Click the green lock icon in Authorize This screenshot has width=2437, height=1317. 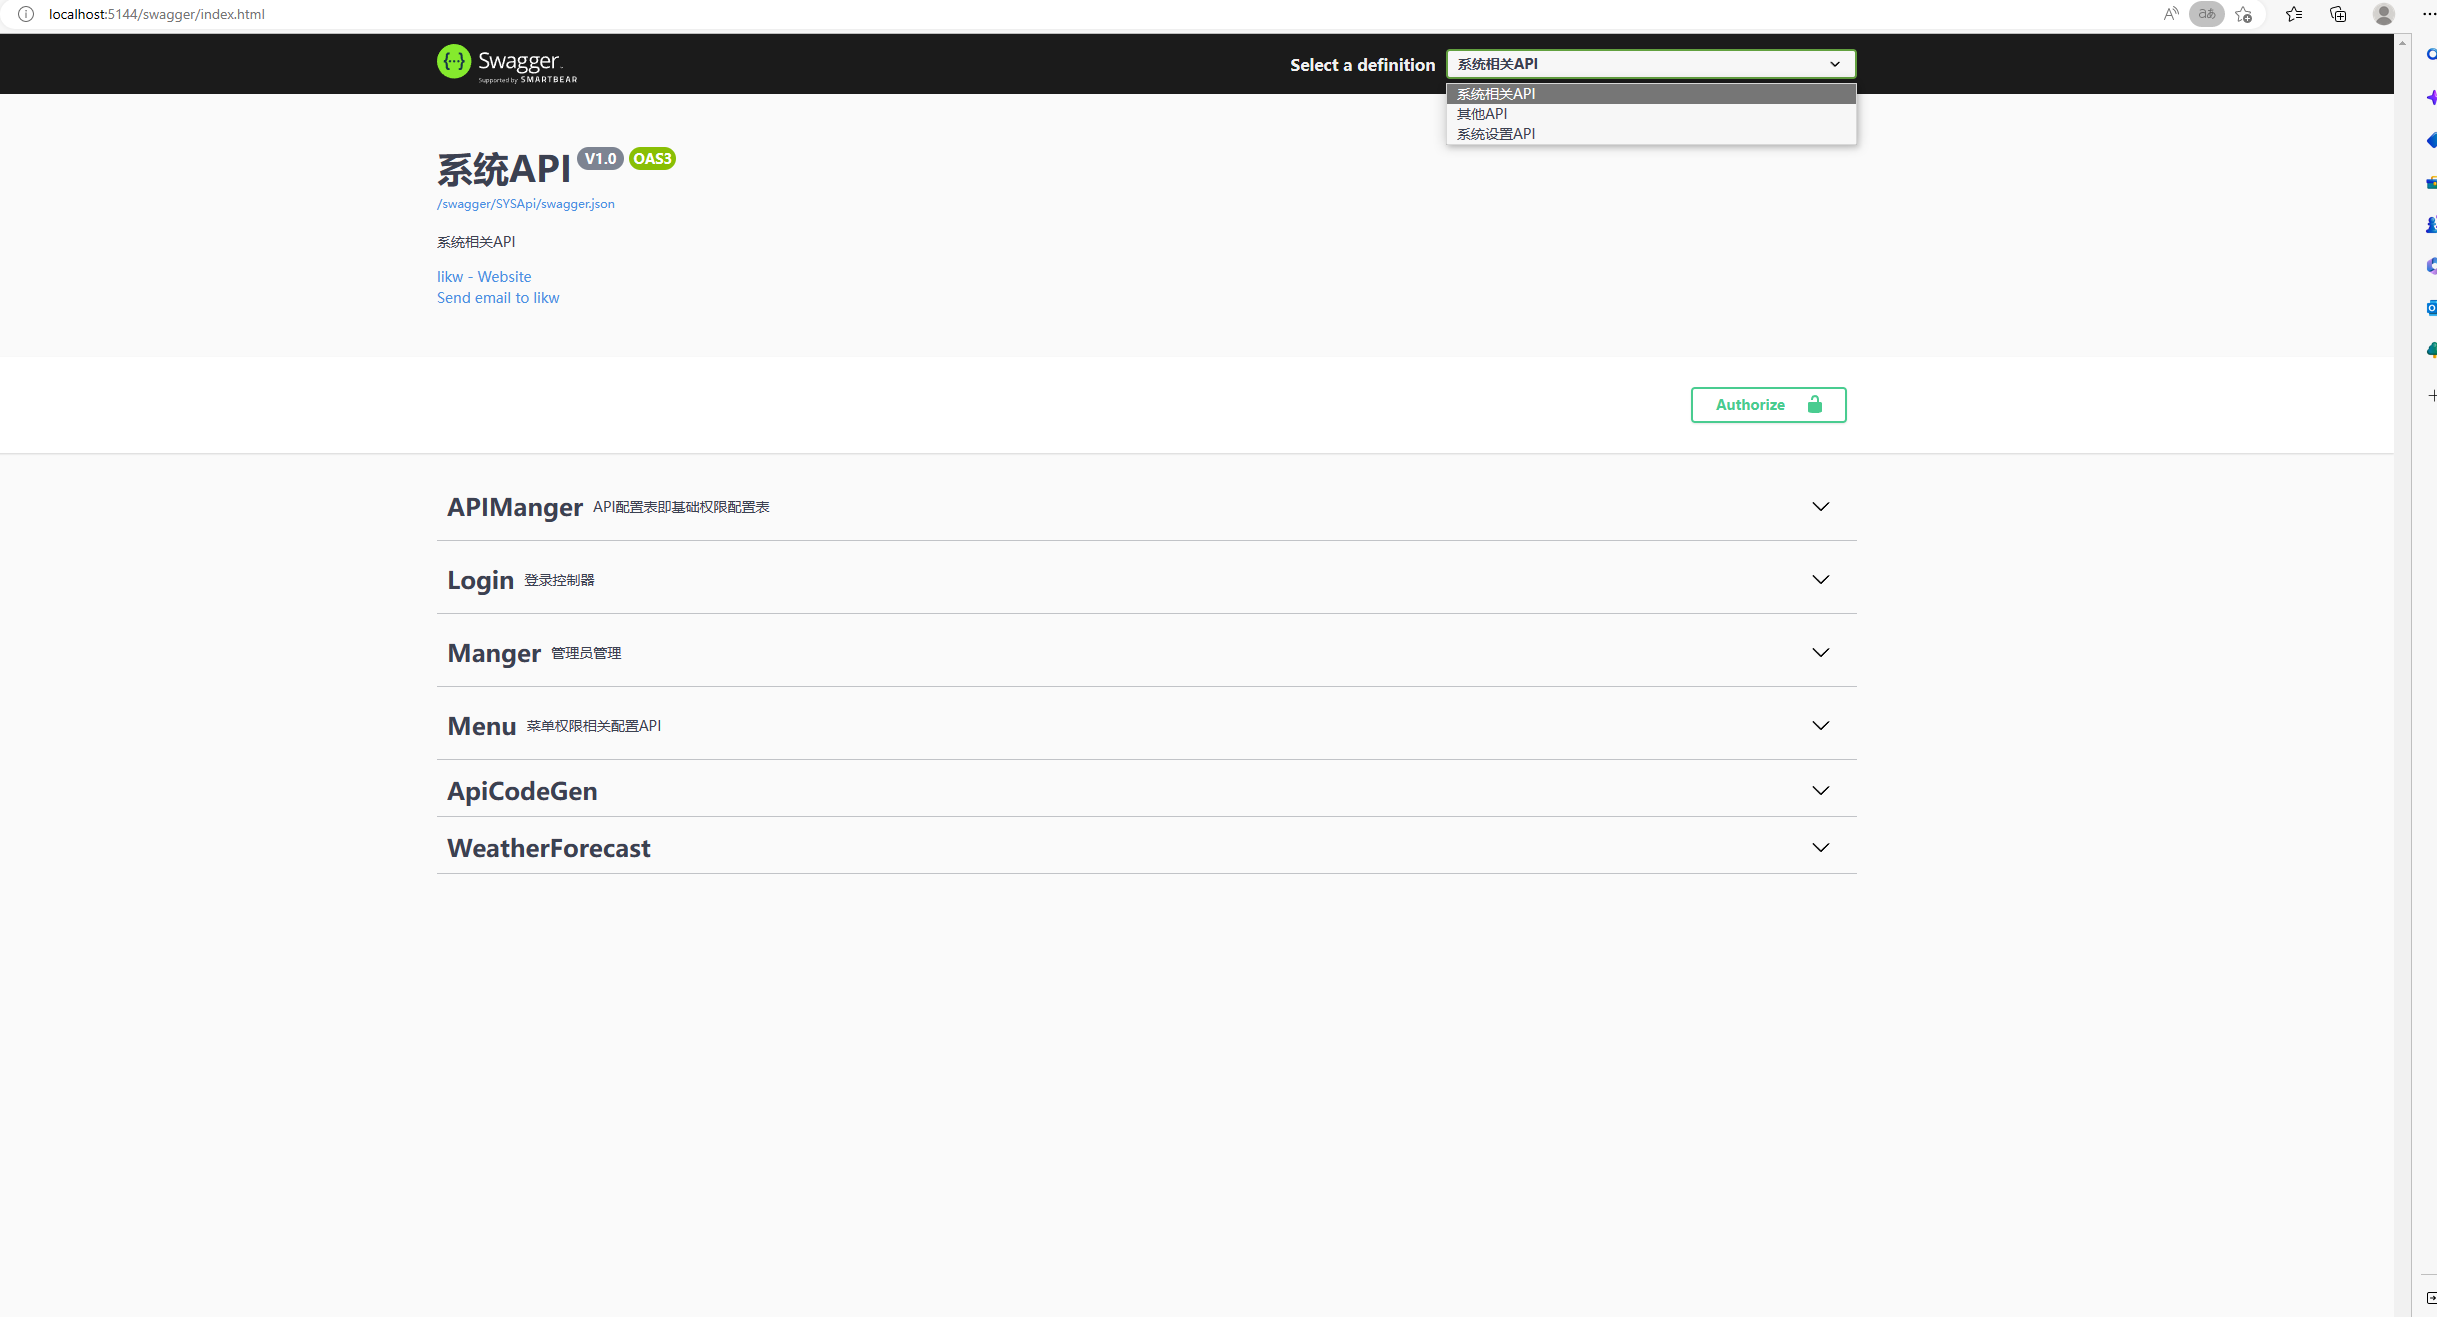(1815, 404)
